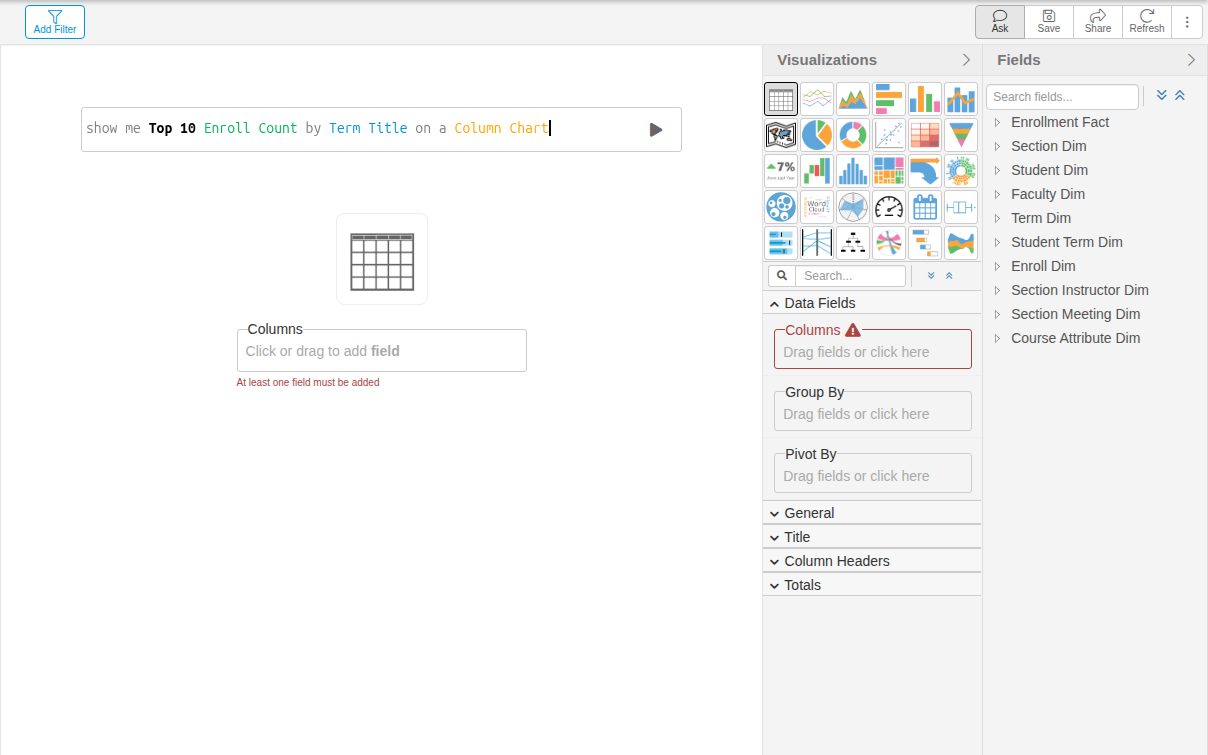Screen dimensions: 1208x755
Task: Select the Pie chart visualization
Action: [x=817, y=135]
